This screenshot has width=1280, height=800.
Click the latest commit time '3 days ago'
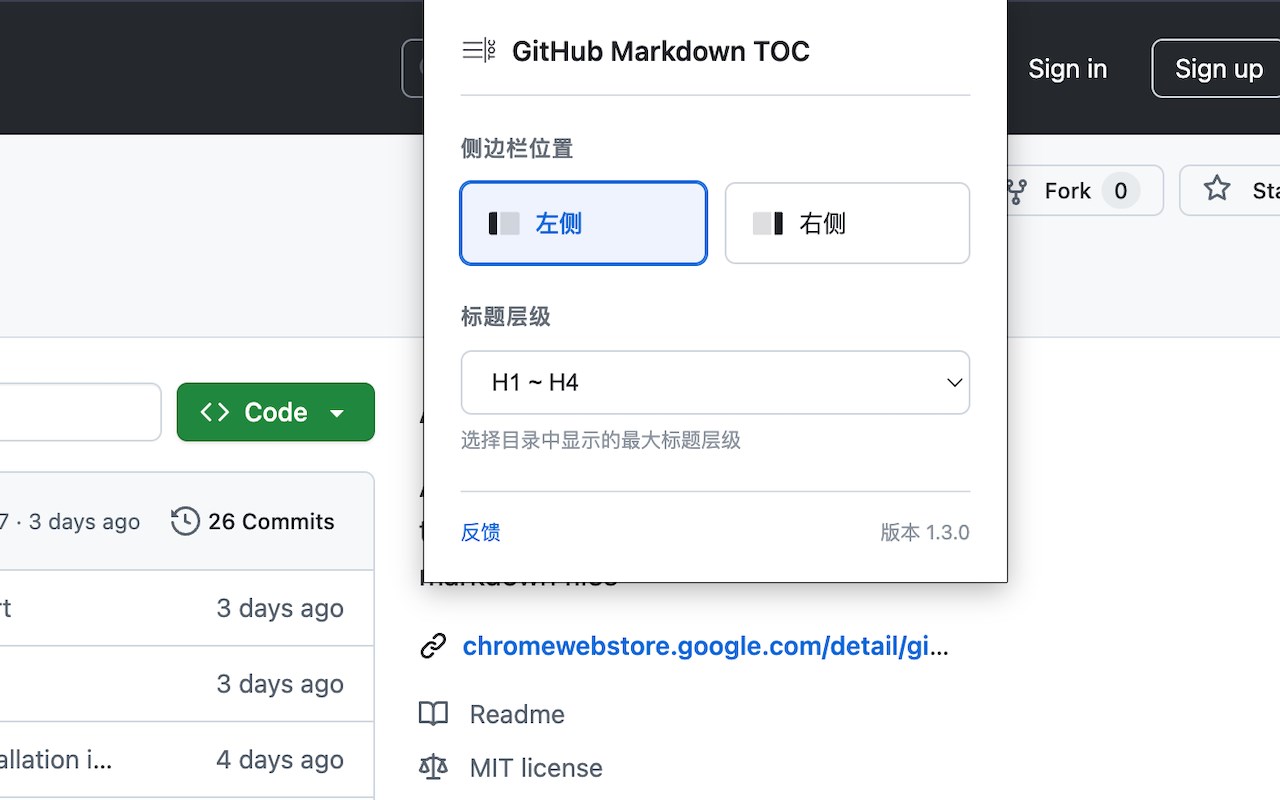coord(84,521)
